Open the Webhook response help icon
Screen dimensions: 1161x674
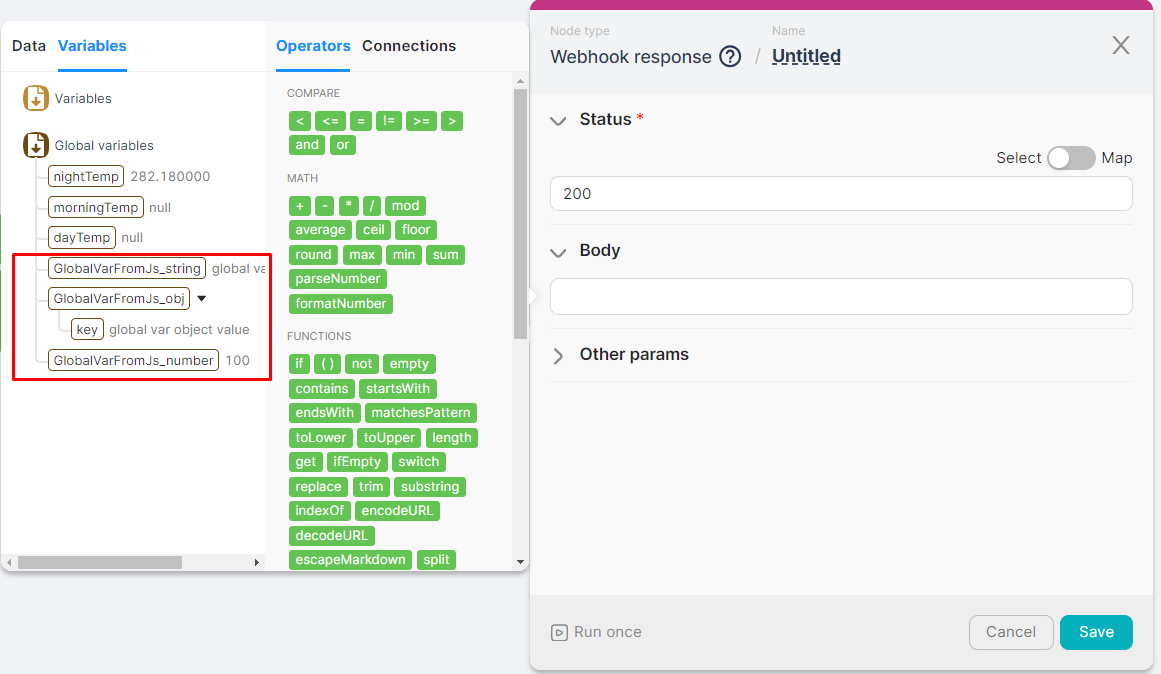(x=730, y=56)
